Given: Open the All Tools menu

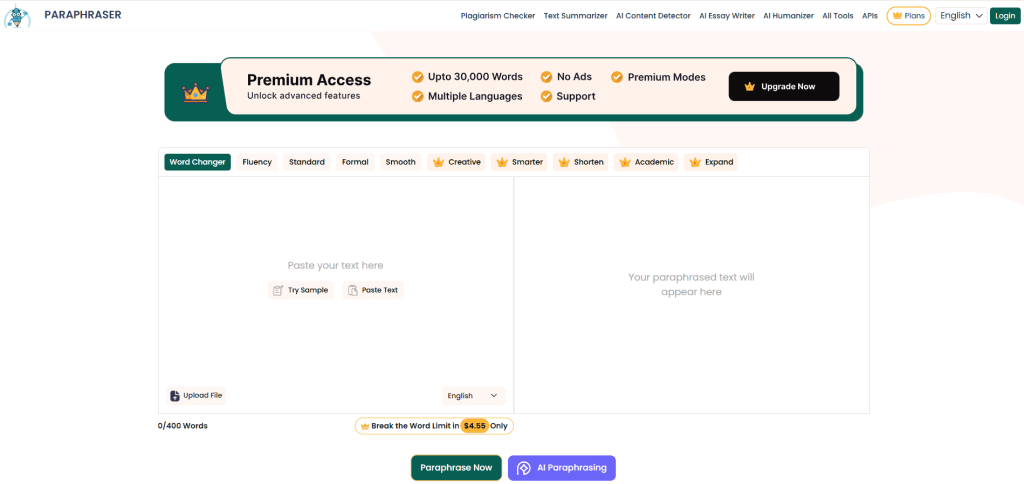Looking at the screenshot, I should click(x=837, y=16).
